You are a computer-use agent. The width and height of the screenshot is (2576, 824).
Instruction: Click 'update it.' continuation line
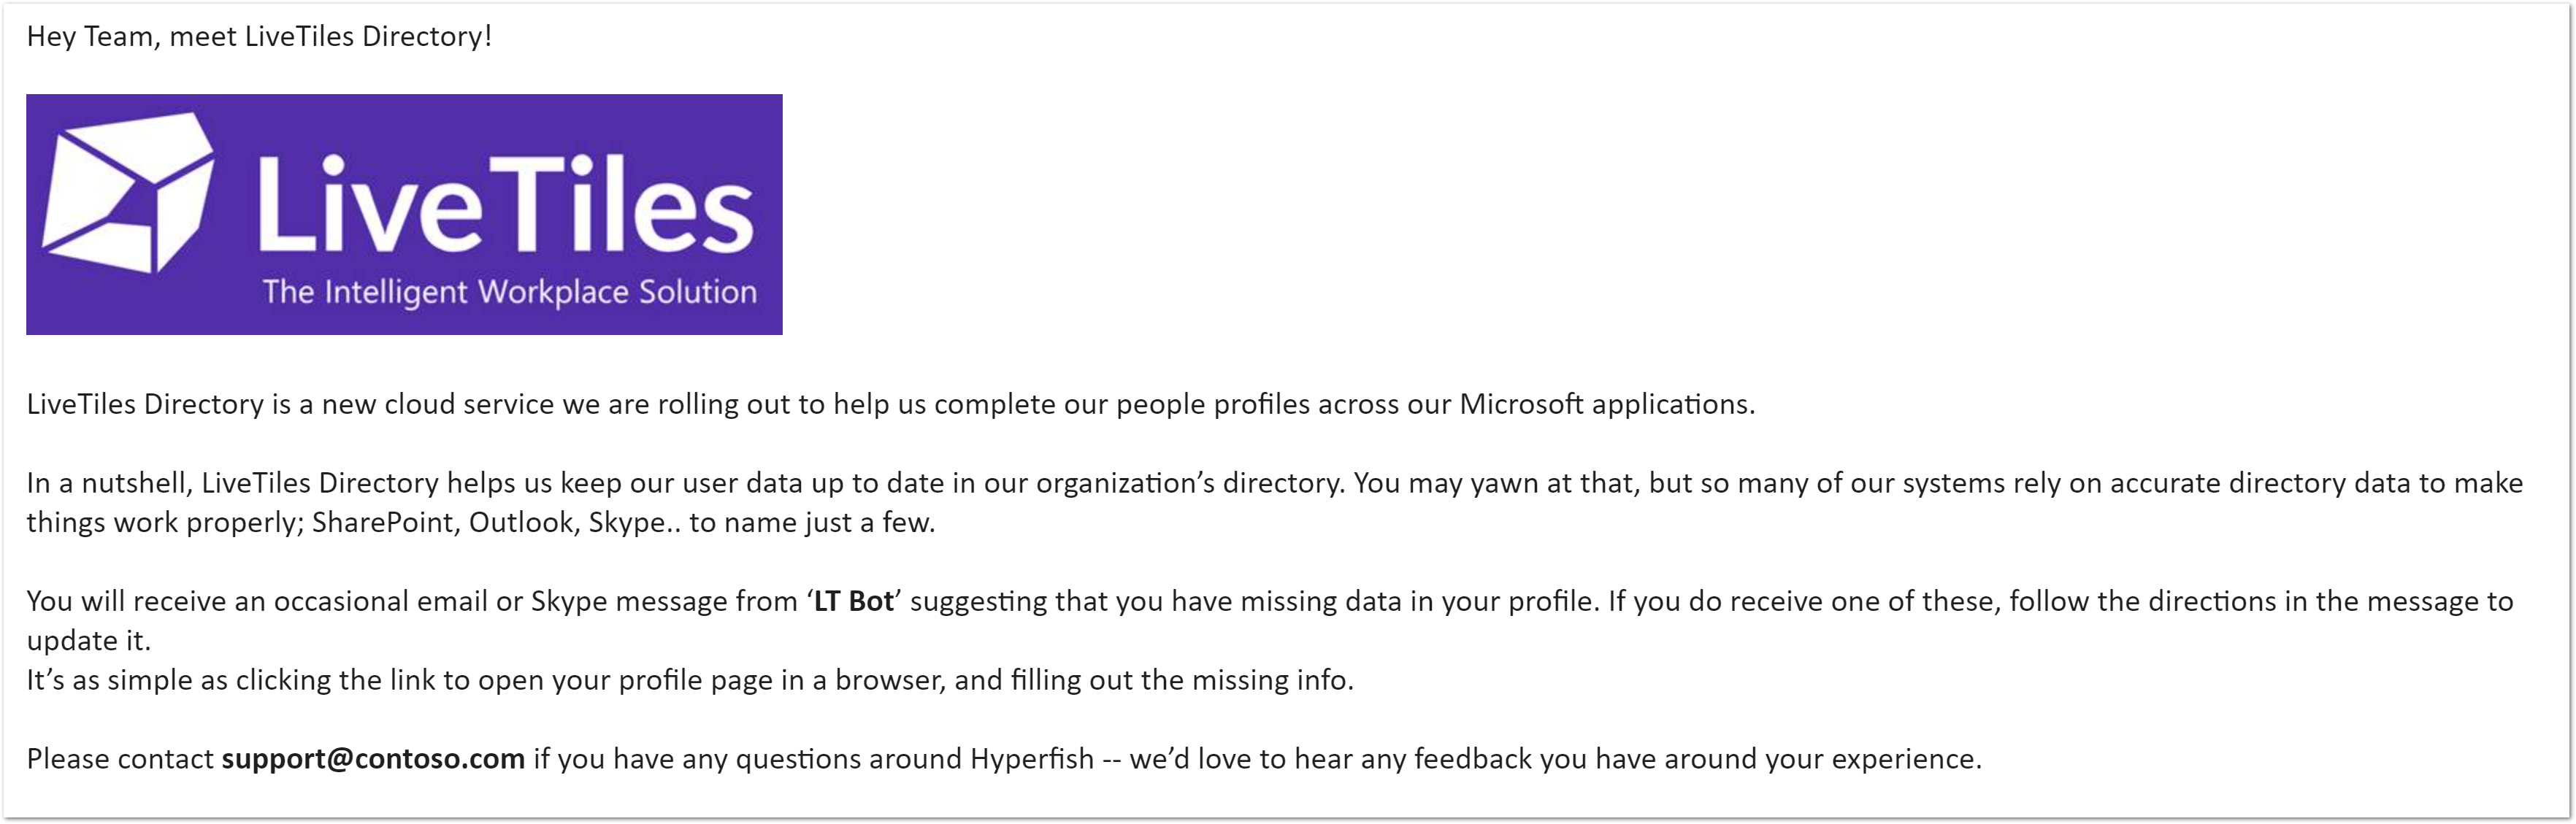click(x=88, y=641)
